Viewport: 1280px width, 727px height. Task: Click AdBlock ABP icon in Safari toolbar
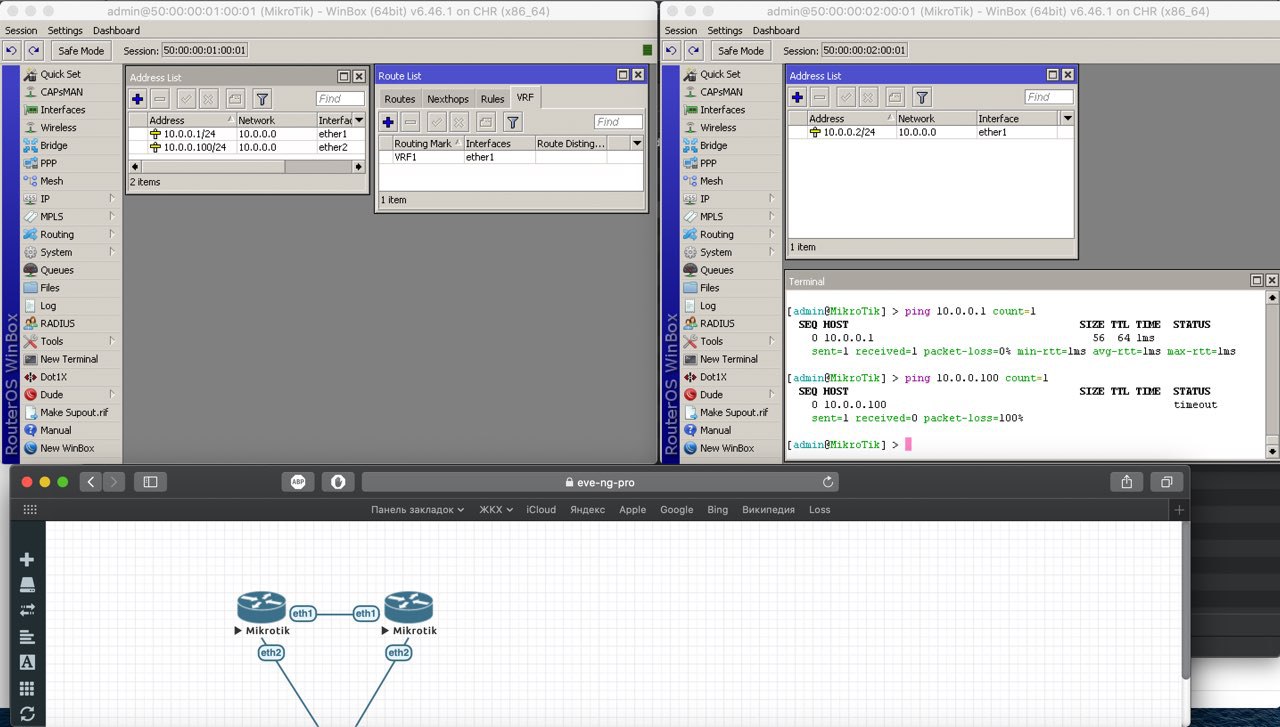(x=298, y=482)
